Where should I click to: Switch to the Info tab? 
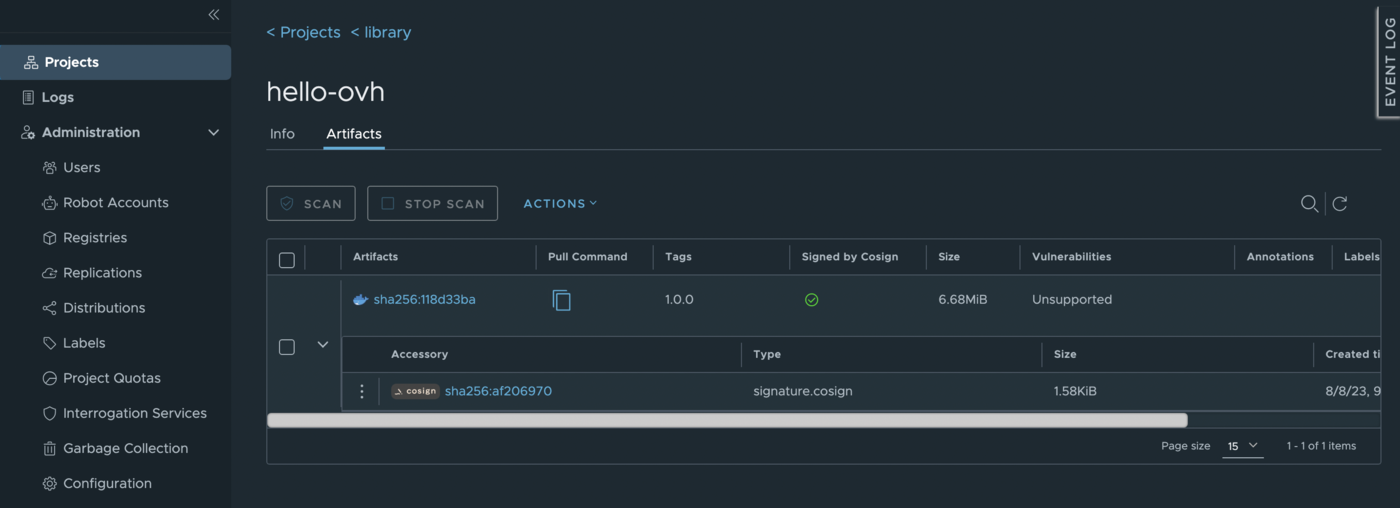pyautogui.click(x=282, y=134)
